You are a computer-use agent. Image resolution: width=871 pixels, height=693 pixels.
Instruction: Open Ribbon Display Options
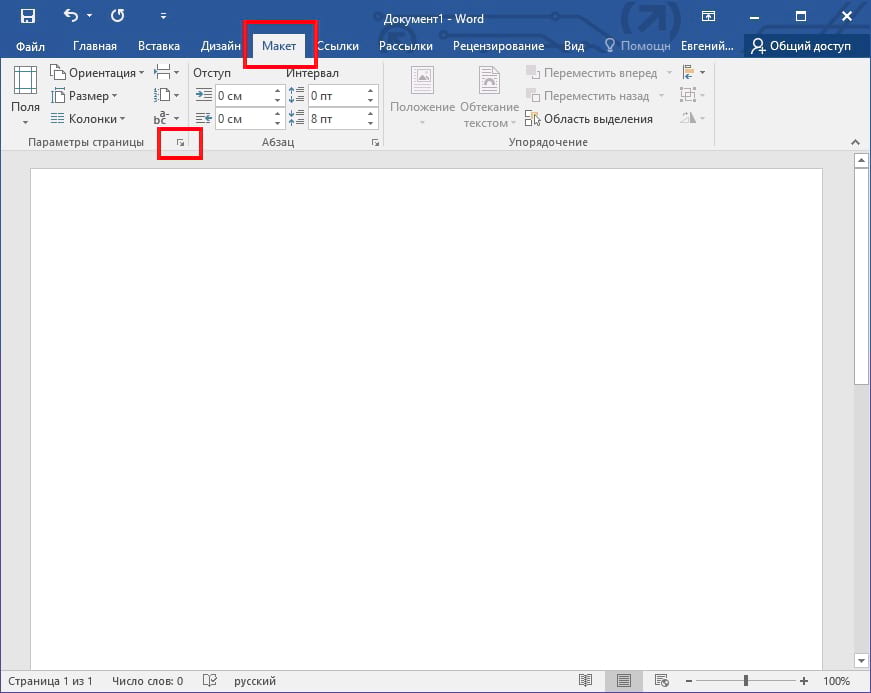point(708,16)
